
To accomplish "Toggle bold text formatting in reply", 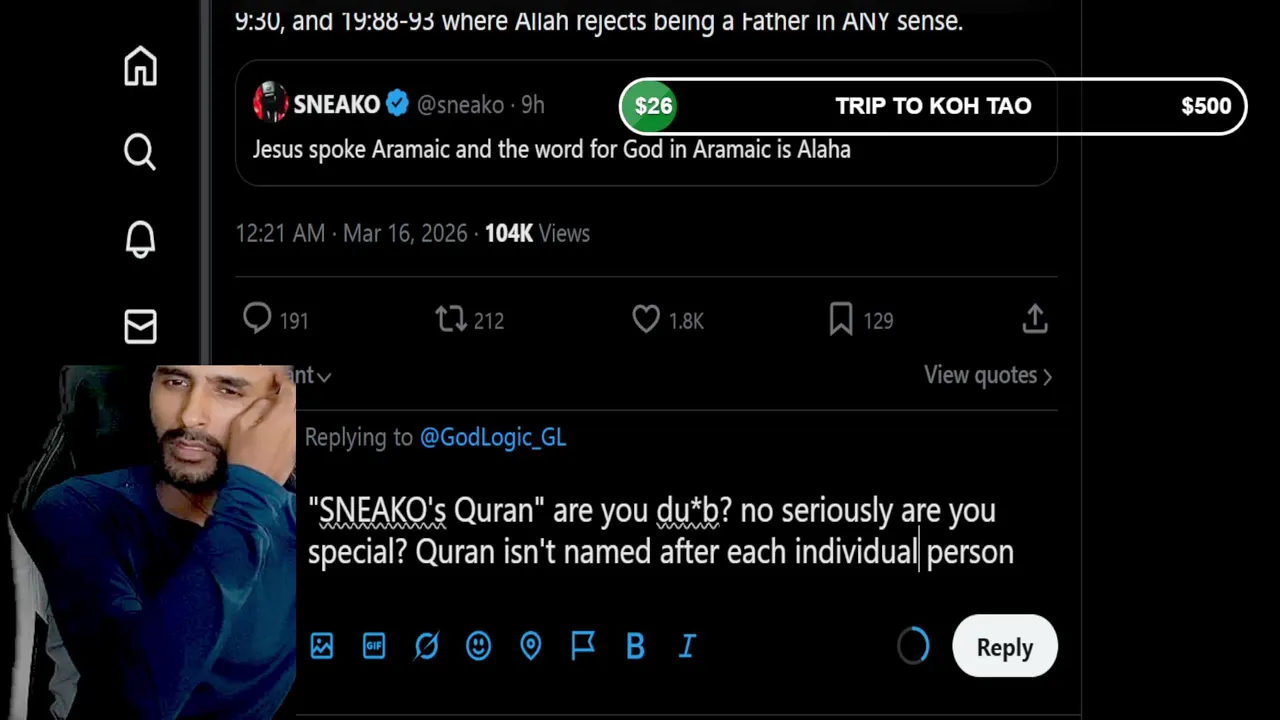I will (x=635, y=646).
